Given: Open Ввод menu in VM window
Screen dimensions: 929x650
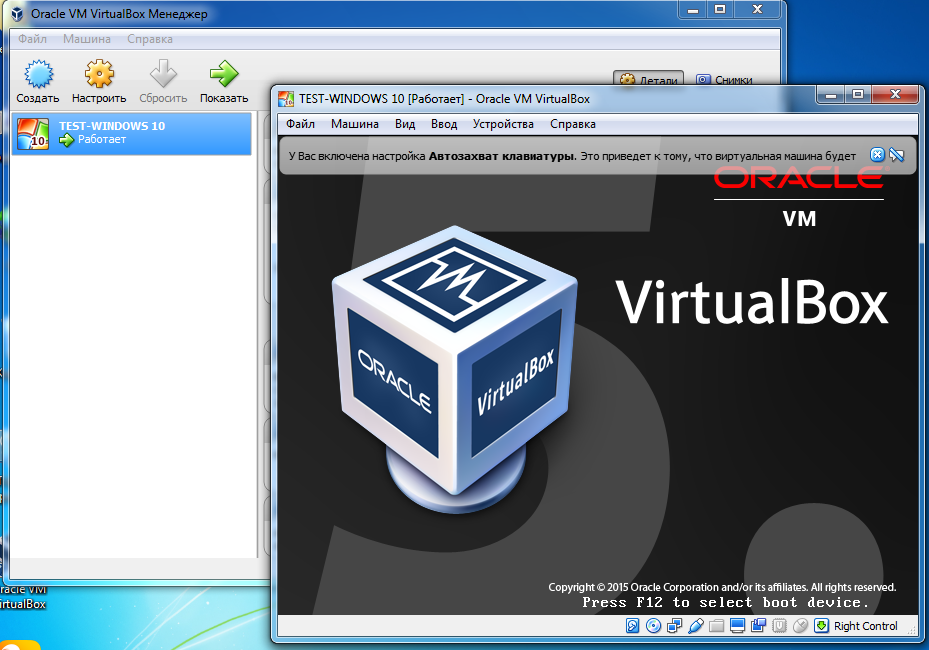Looking at the screenshot, I should pyautogui.click(x=444, y=124).
